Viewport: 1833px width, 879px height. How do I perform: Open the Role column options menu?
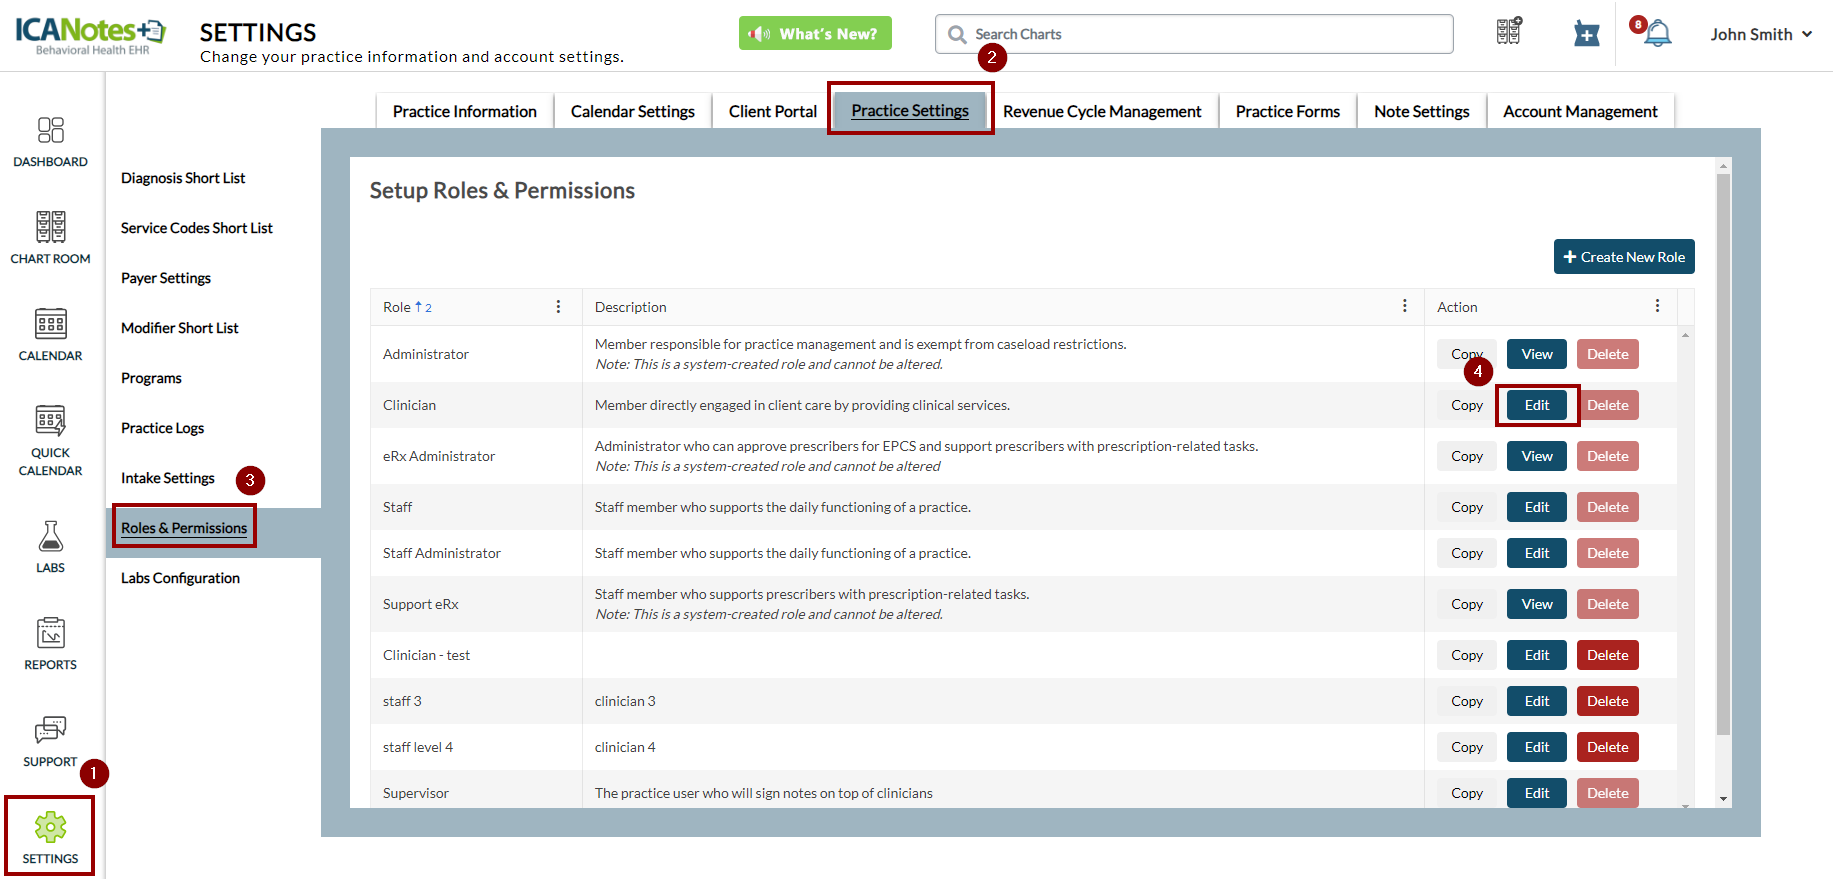[558, 307]
